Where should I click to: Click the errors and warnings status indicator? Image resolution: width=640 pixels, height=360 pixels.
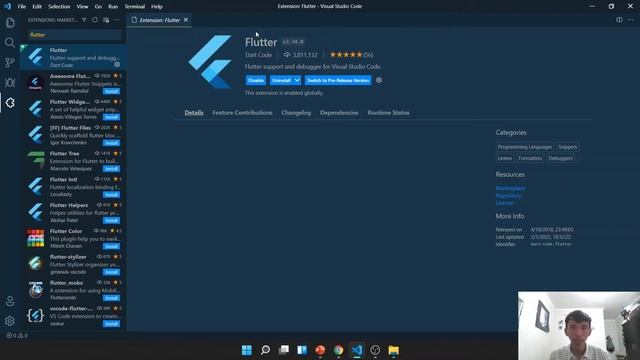17,336
